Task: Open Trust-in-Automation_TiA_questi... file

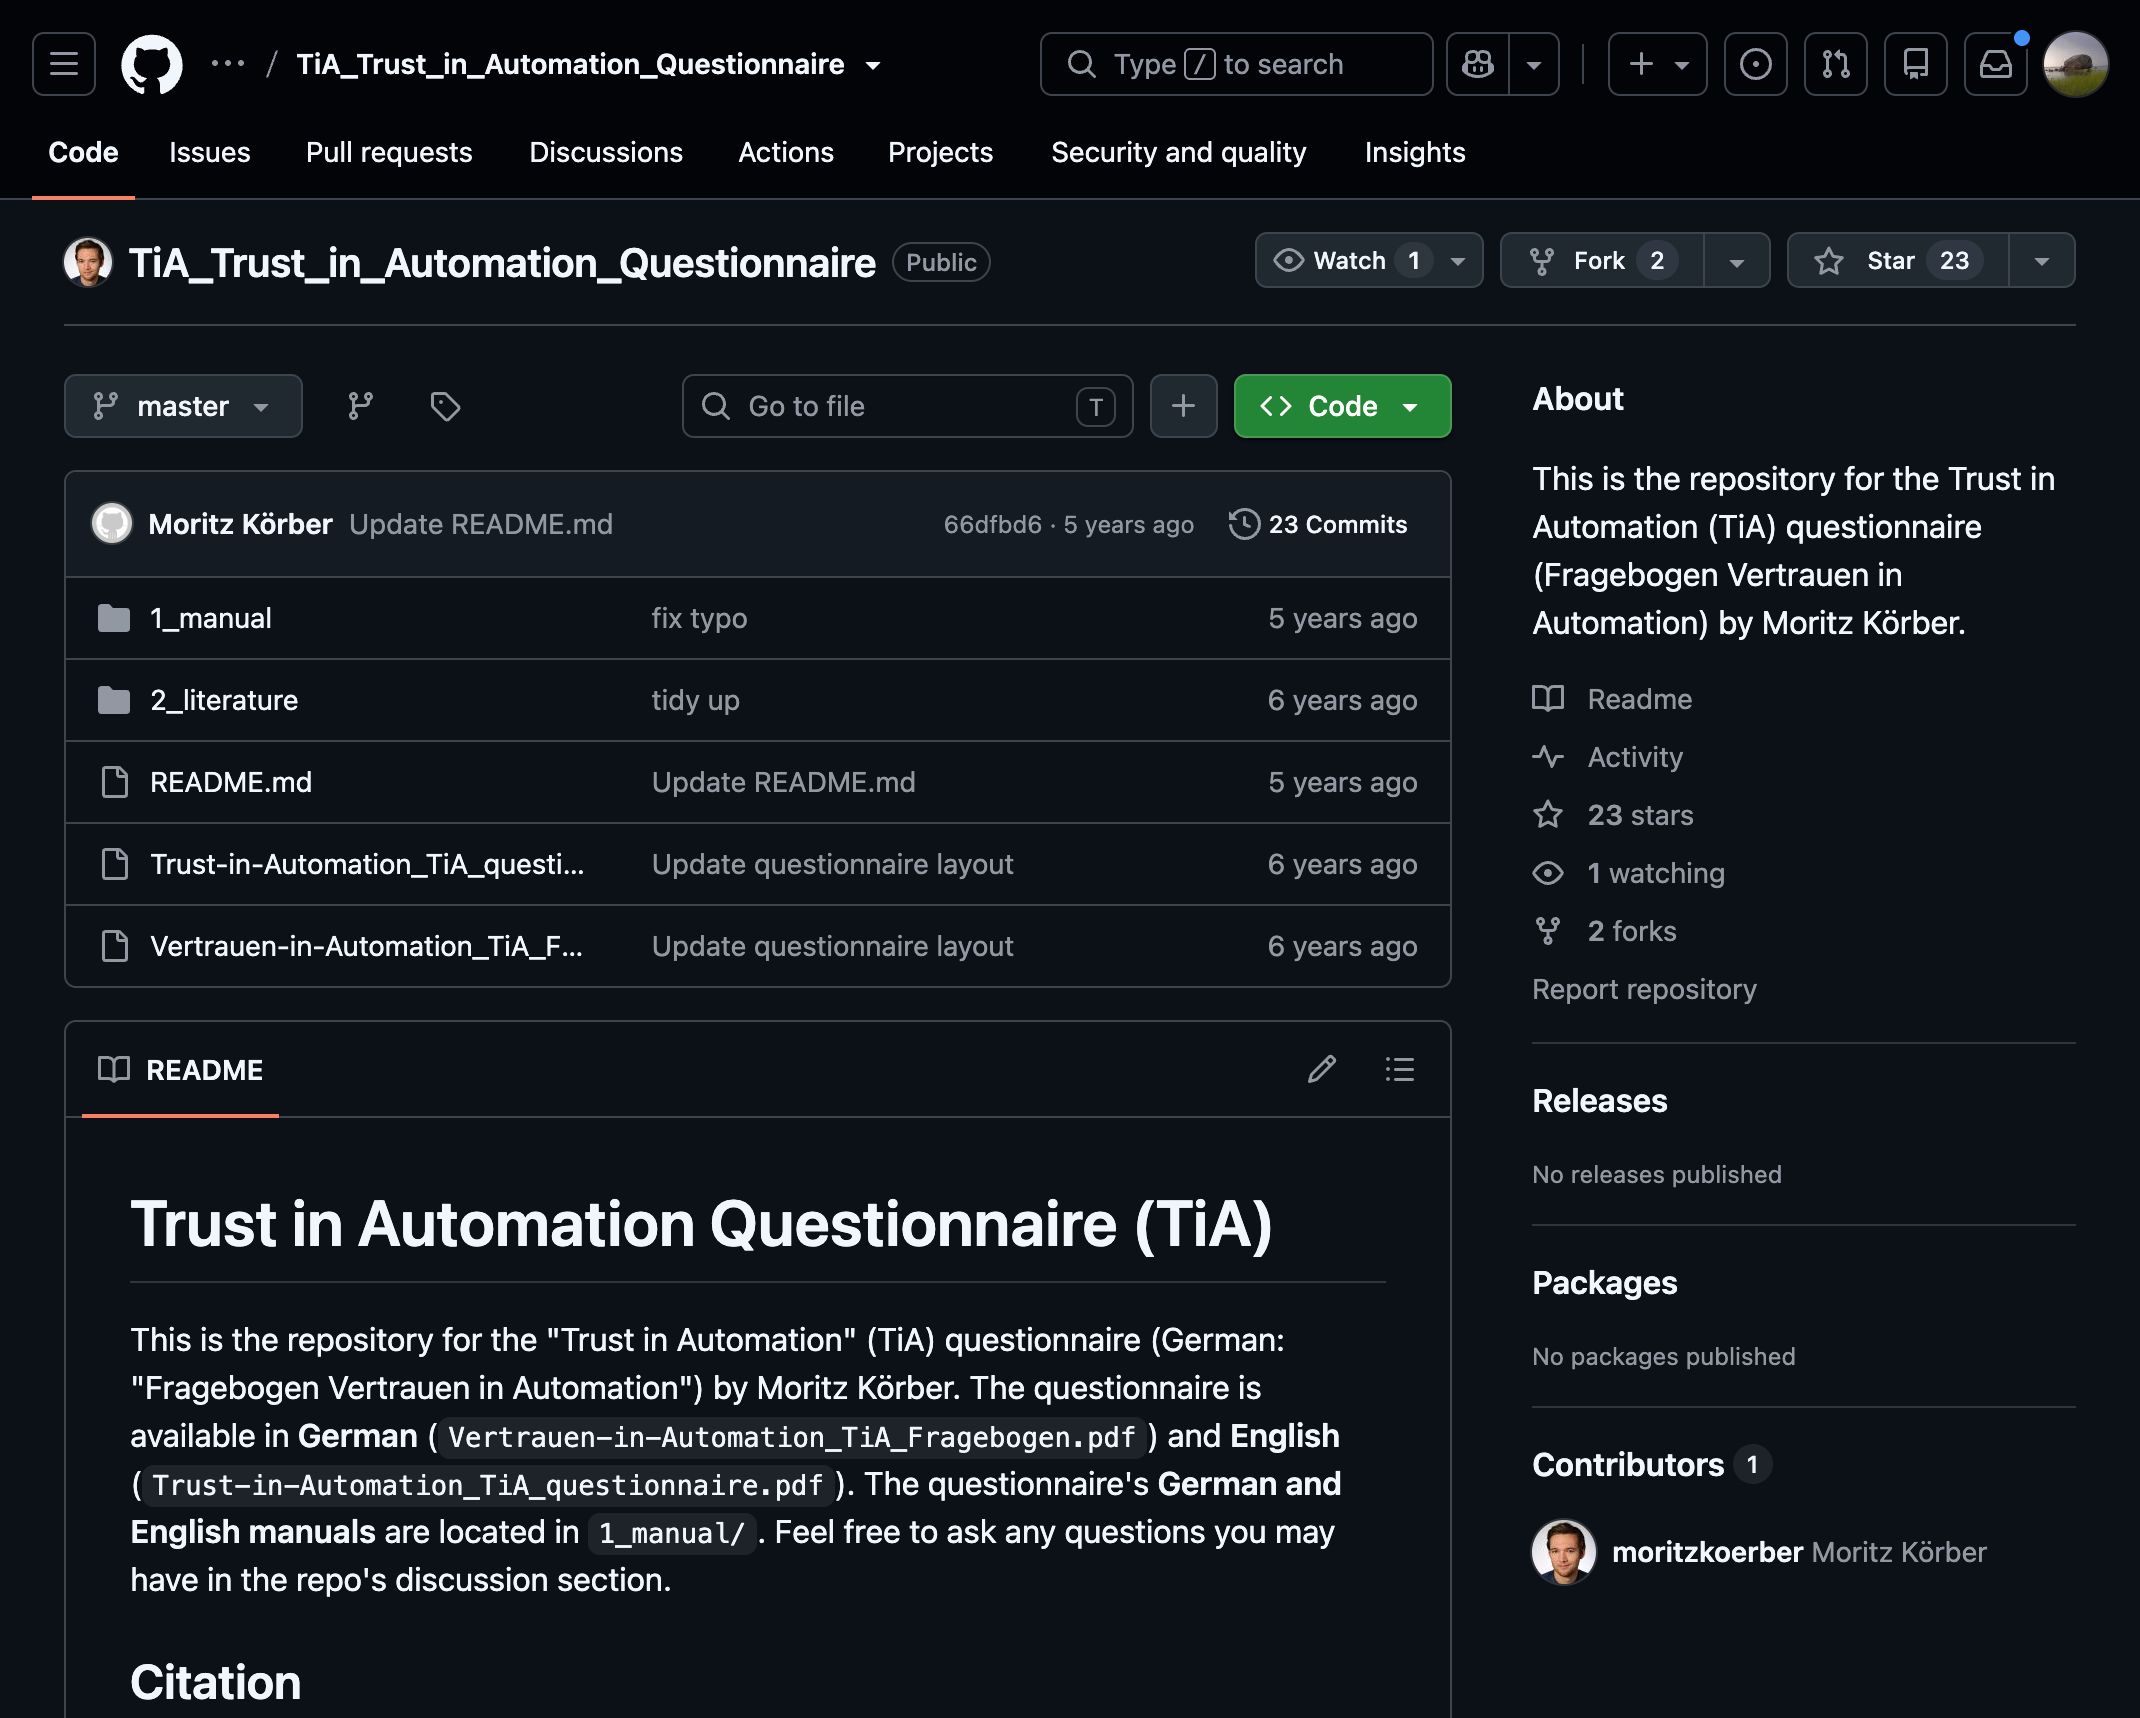Action: click(x=367, y=864)
